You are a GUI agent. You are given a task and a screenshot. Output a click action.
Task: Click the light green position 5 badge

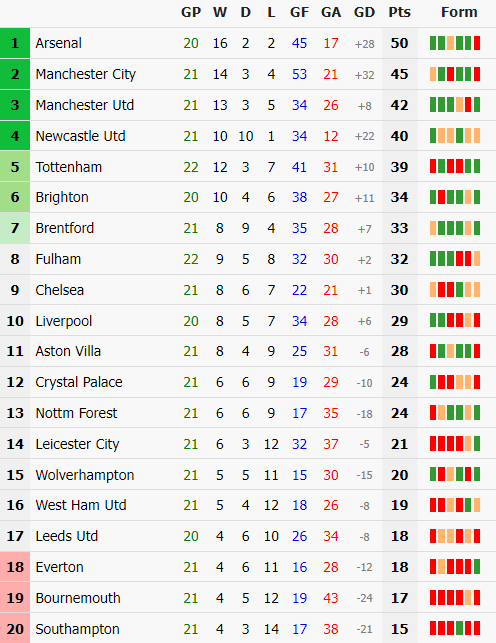15,166
